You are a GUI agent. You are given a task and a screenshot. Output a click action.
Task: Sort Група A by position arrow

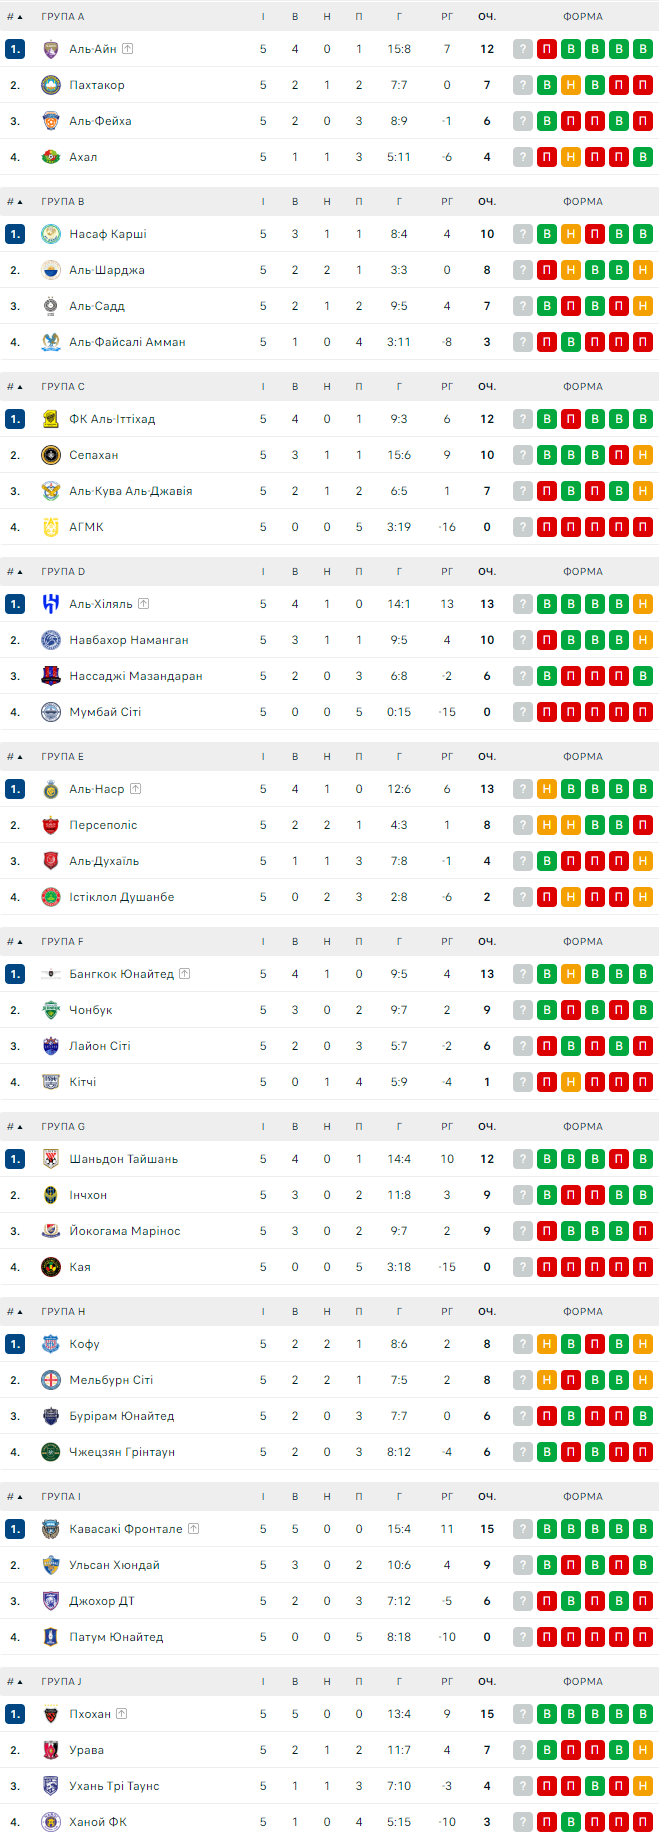pyautogui.click(x=19, y=17)
